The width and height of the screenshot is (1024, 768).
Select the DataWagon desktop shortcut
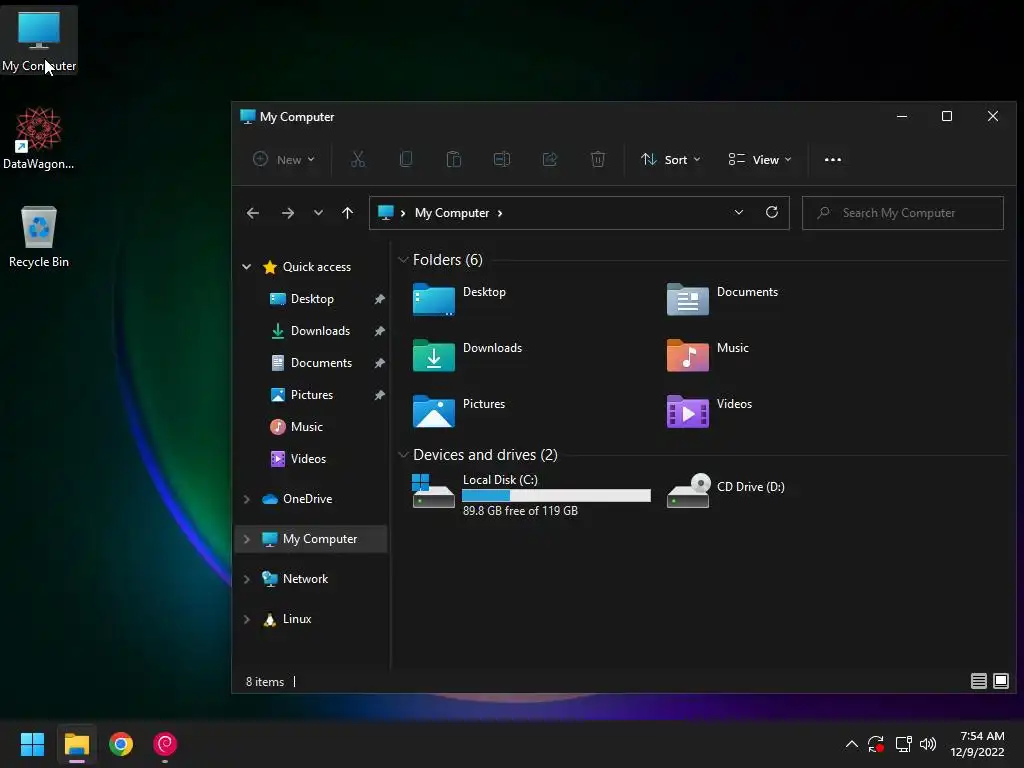[39, 138]
